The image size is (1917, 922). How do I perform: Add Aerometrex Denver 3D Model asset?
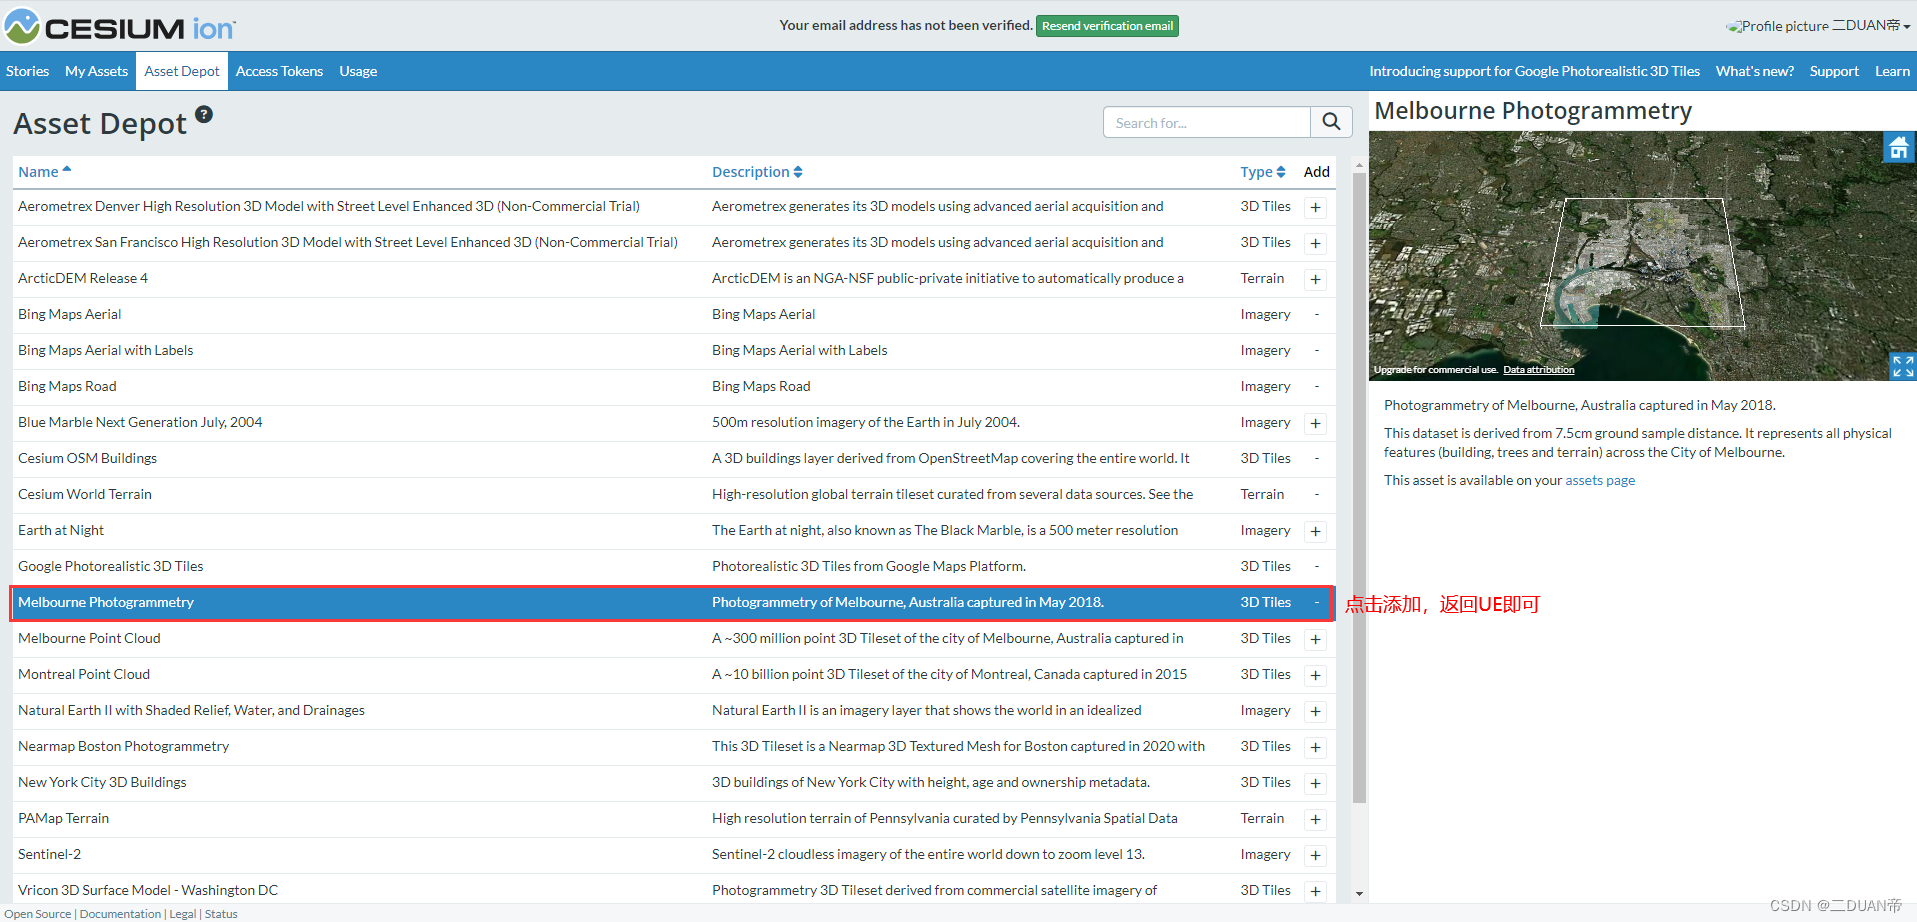click(x=1316, y=208)
